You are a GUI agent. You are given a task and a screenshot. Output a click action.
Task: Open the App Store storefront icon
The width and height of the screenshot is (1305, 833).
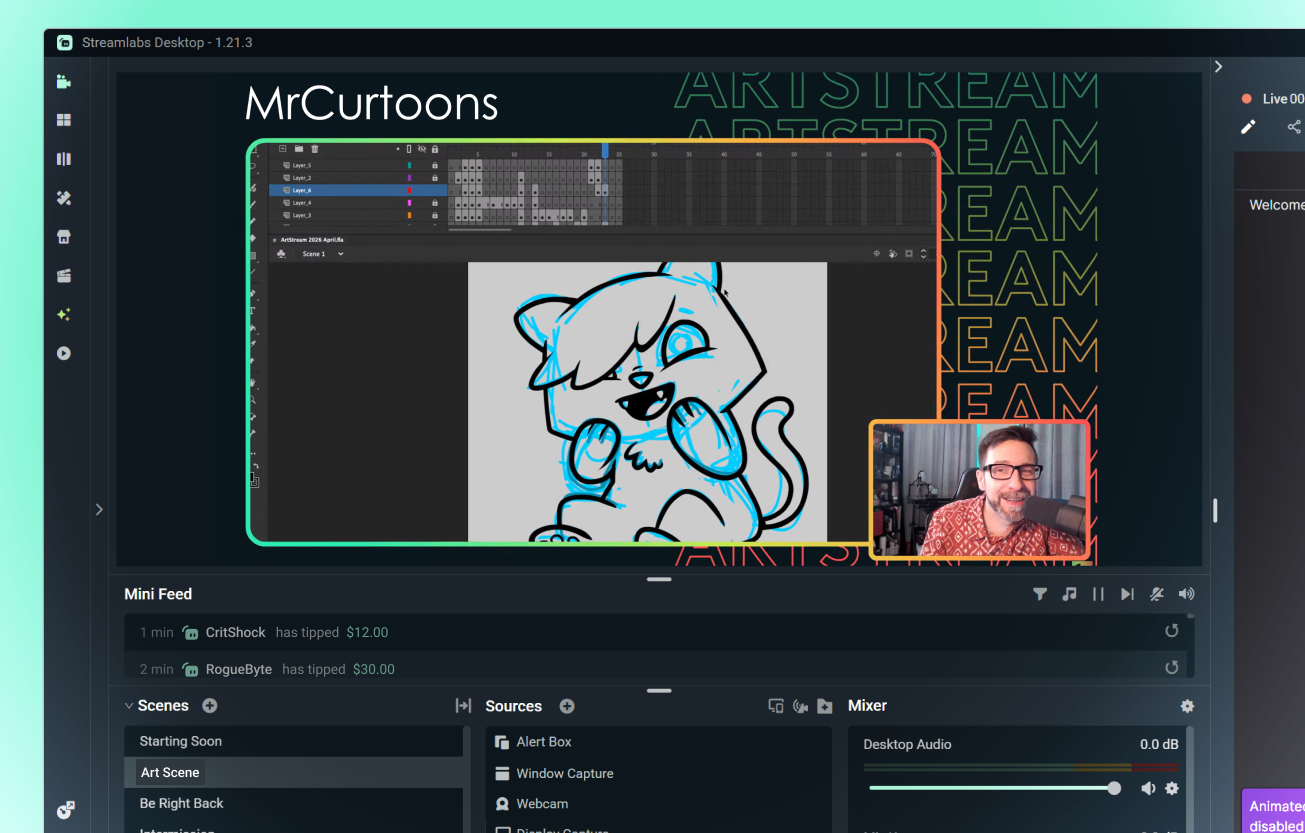[64, 237]
